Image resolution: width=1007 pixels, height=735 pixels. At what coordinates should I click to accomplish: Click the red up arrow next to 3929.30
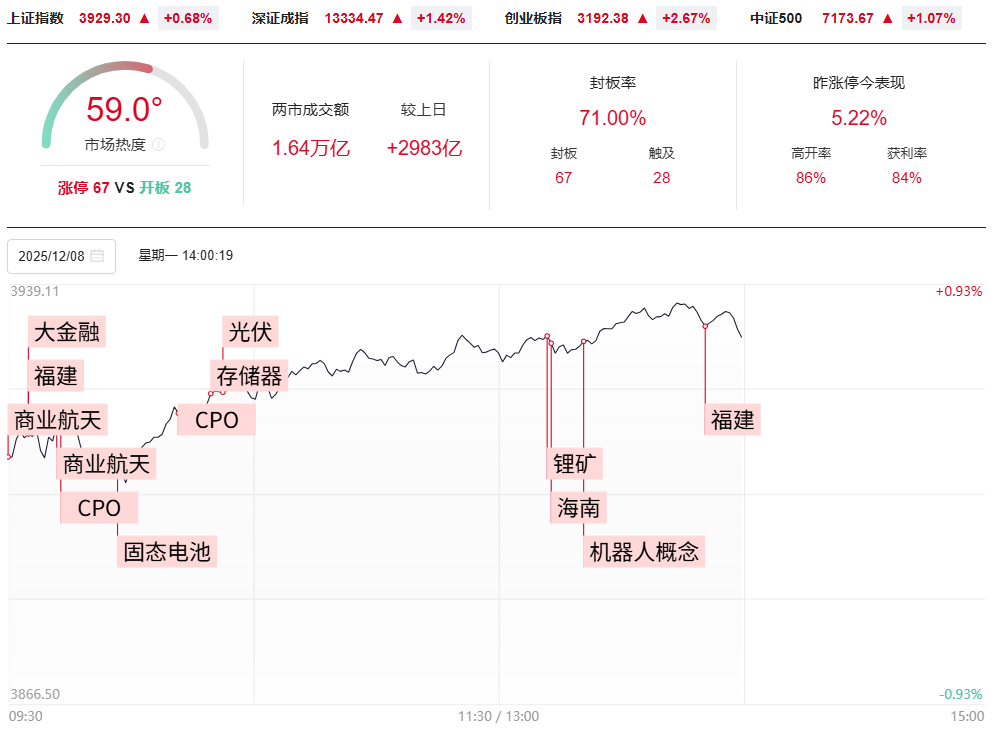[x=145, y=18]
